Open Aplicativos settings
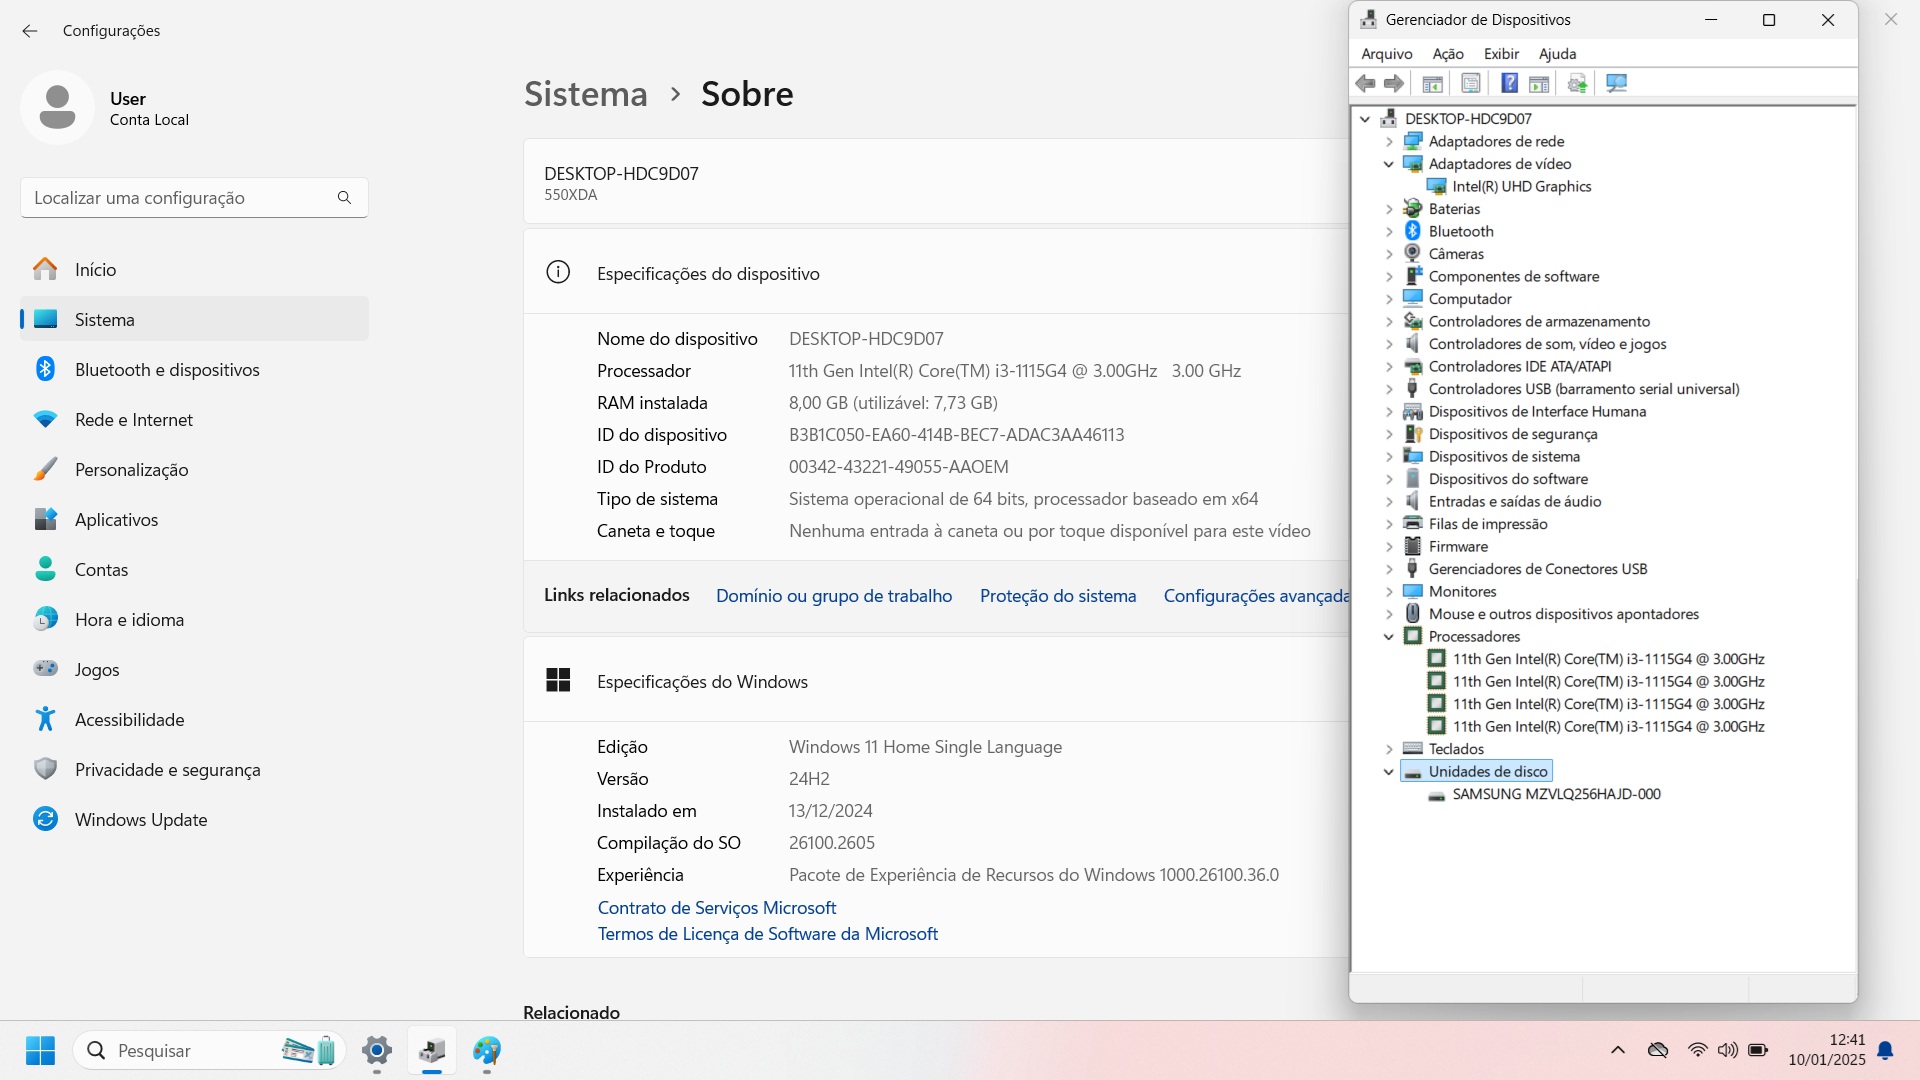This screenshot has width=1920, height=1080. (194, 520)
